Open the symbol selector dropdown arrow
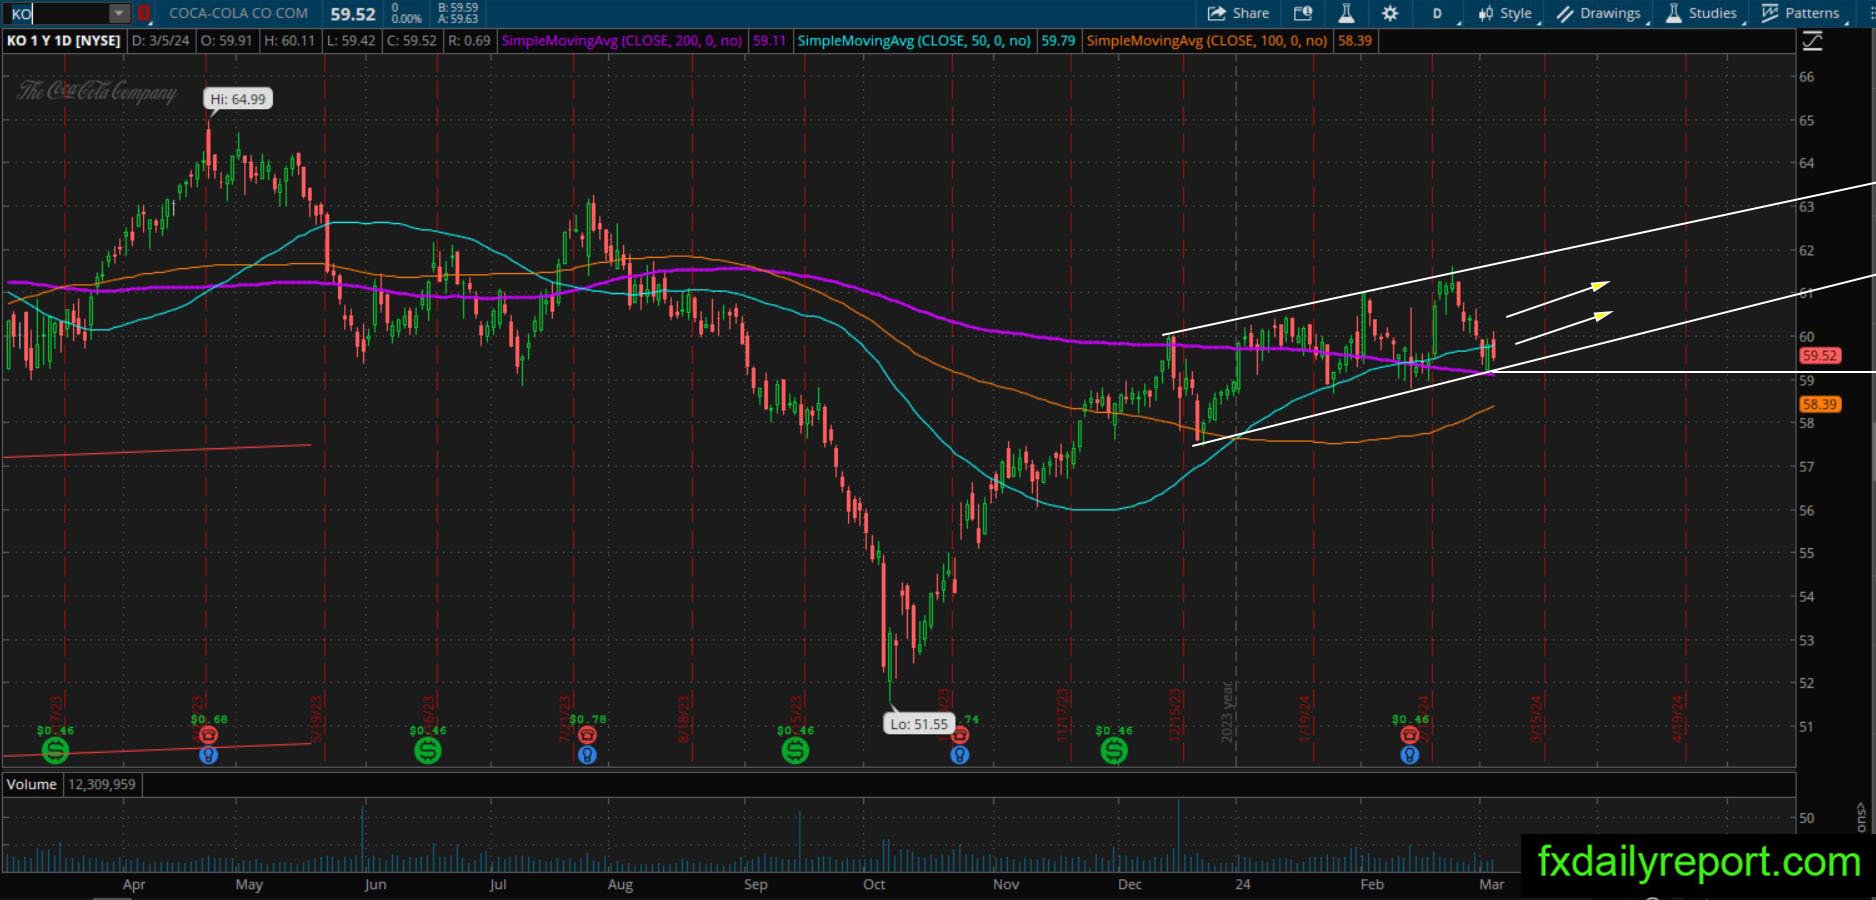The image size is (1876, 900). click(x=119, y=13)
